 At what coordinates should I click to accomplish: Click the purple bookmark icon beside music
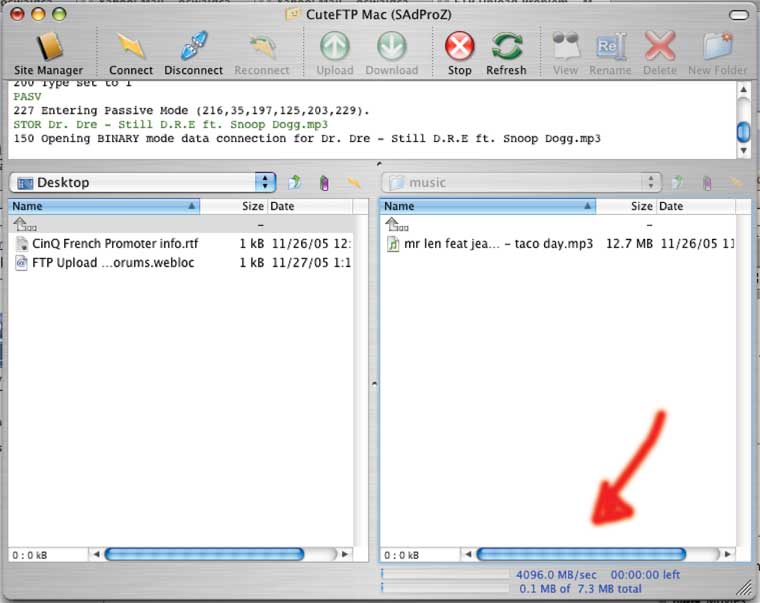[707, 183]
